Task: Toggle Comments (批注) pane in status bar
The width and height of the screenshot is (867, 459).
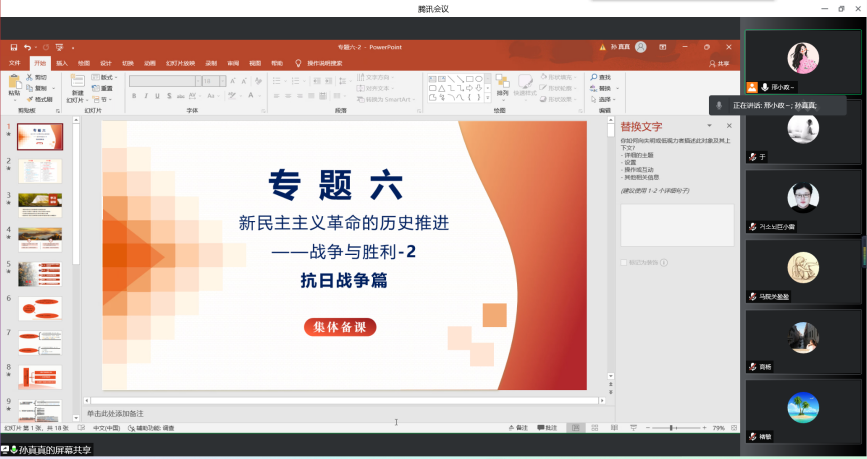Action: click(547, 427)
